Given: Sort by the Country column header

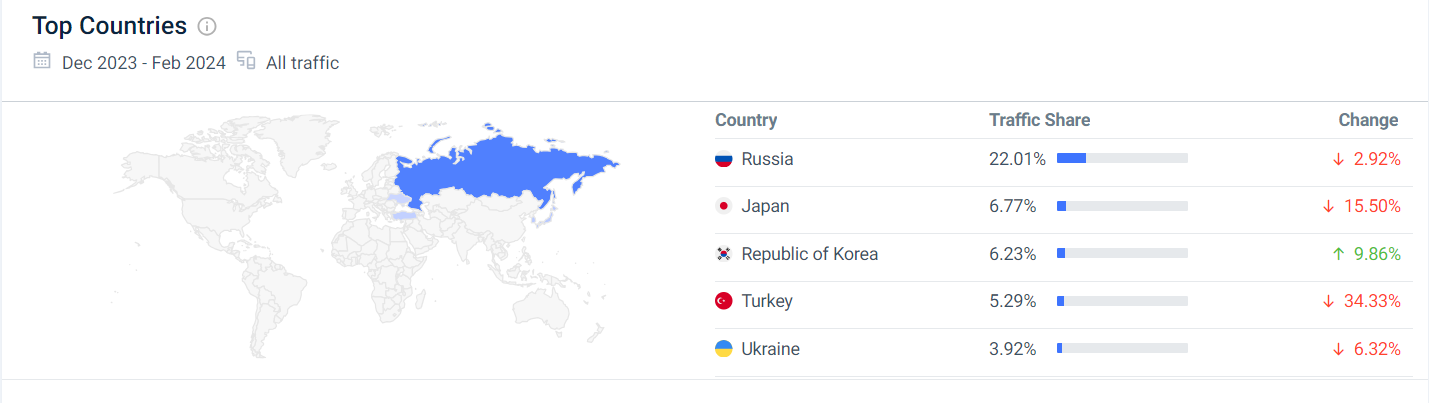Looking at the screenshot, I should click(x=746, y=120).
